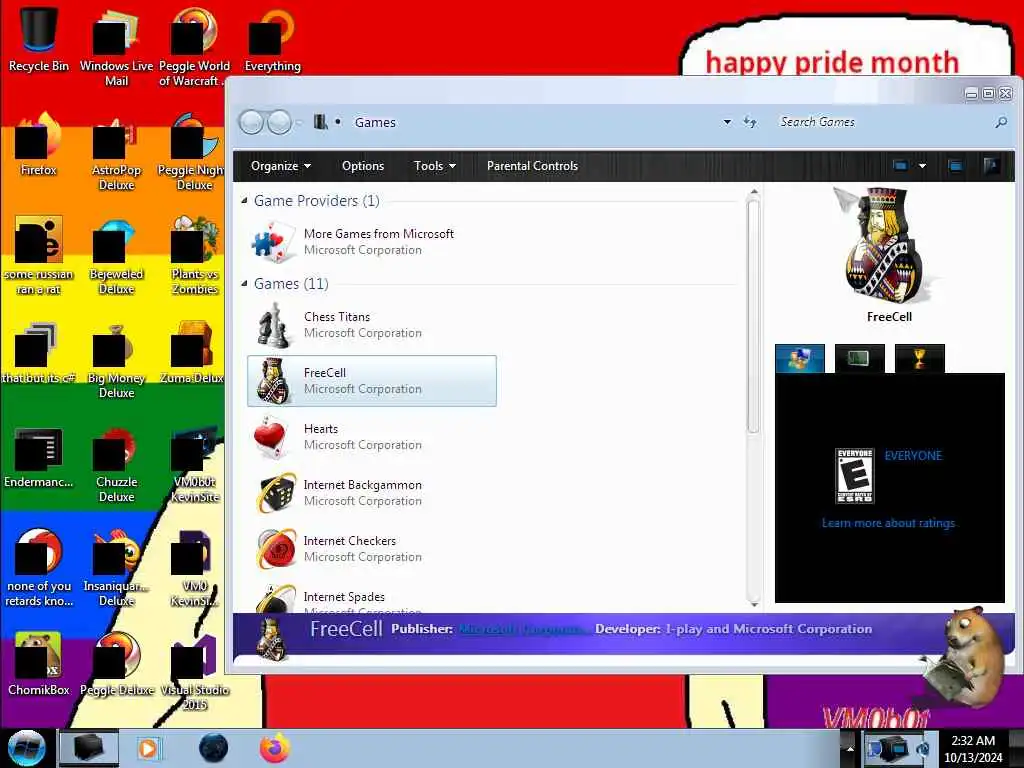This screenshot has width=1024, height=768.
Task: Open Chuzzle Deluxe desktop shortcut
Action: tap(116, 464)
